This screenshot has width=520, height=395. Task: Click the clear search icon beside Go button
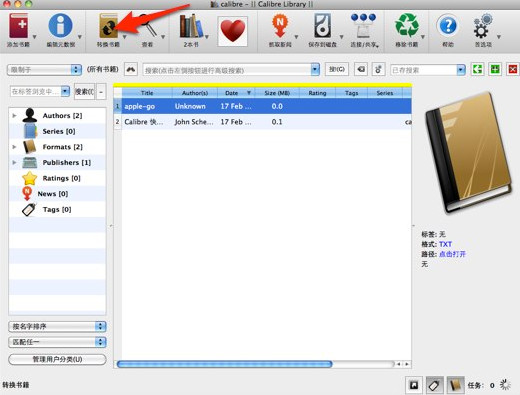pyautogui.click(x=361, y=69)
